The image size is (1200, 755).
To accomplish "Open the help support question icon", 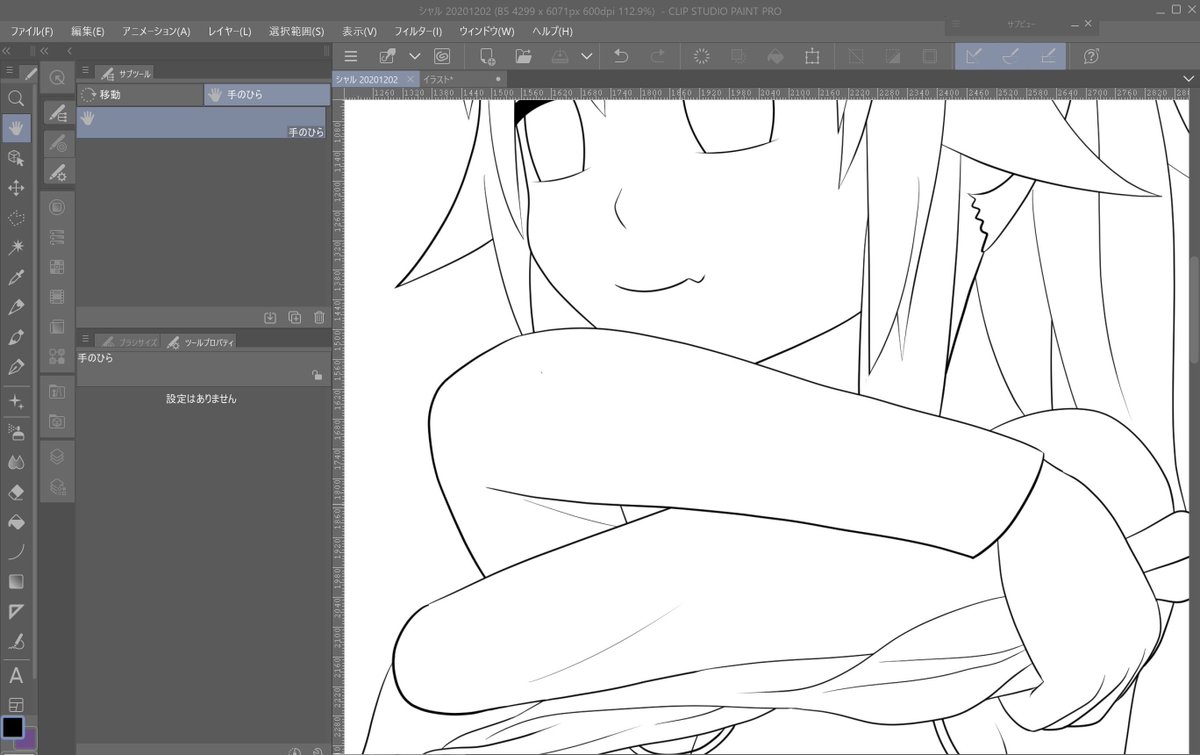I will pos(1091,56).
